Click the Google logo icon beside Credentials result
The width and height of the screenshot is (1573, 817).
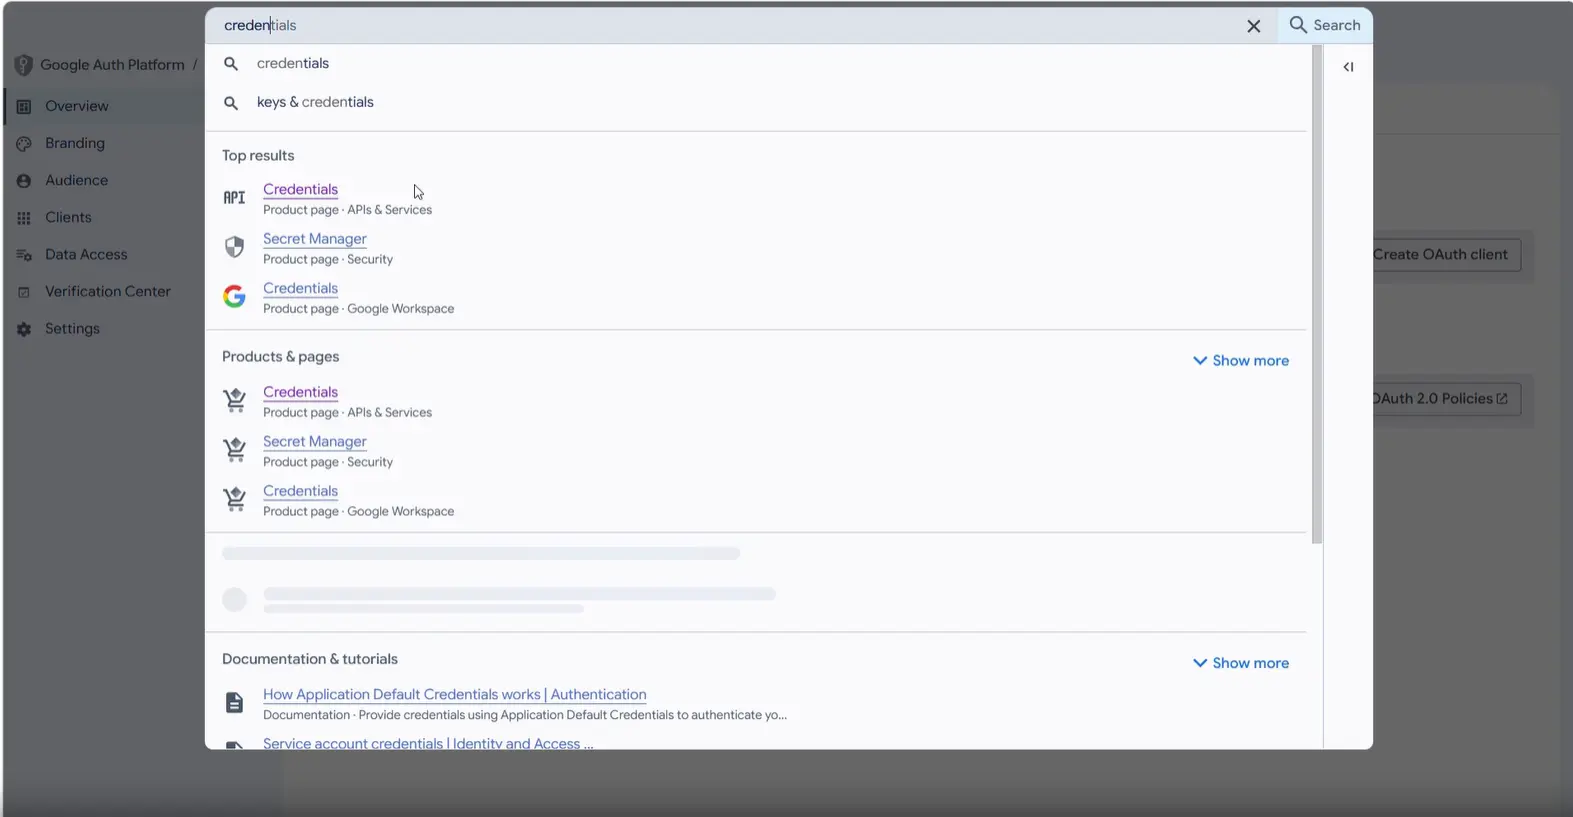(234, 296)
